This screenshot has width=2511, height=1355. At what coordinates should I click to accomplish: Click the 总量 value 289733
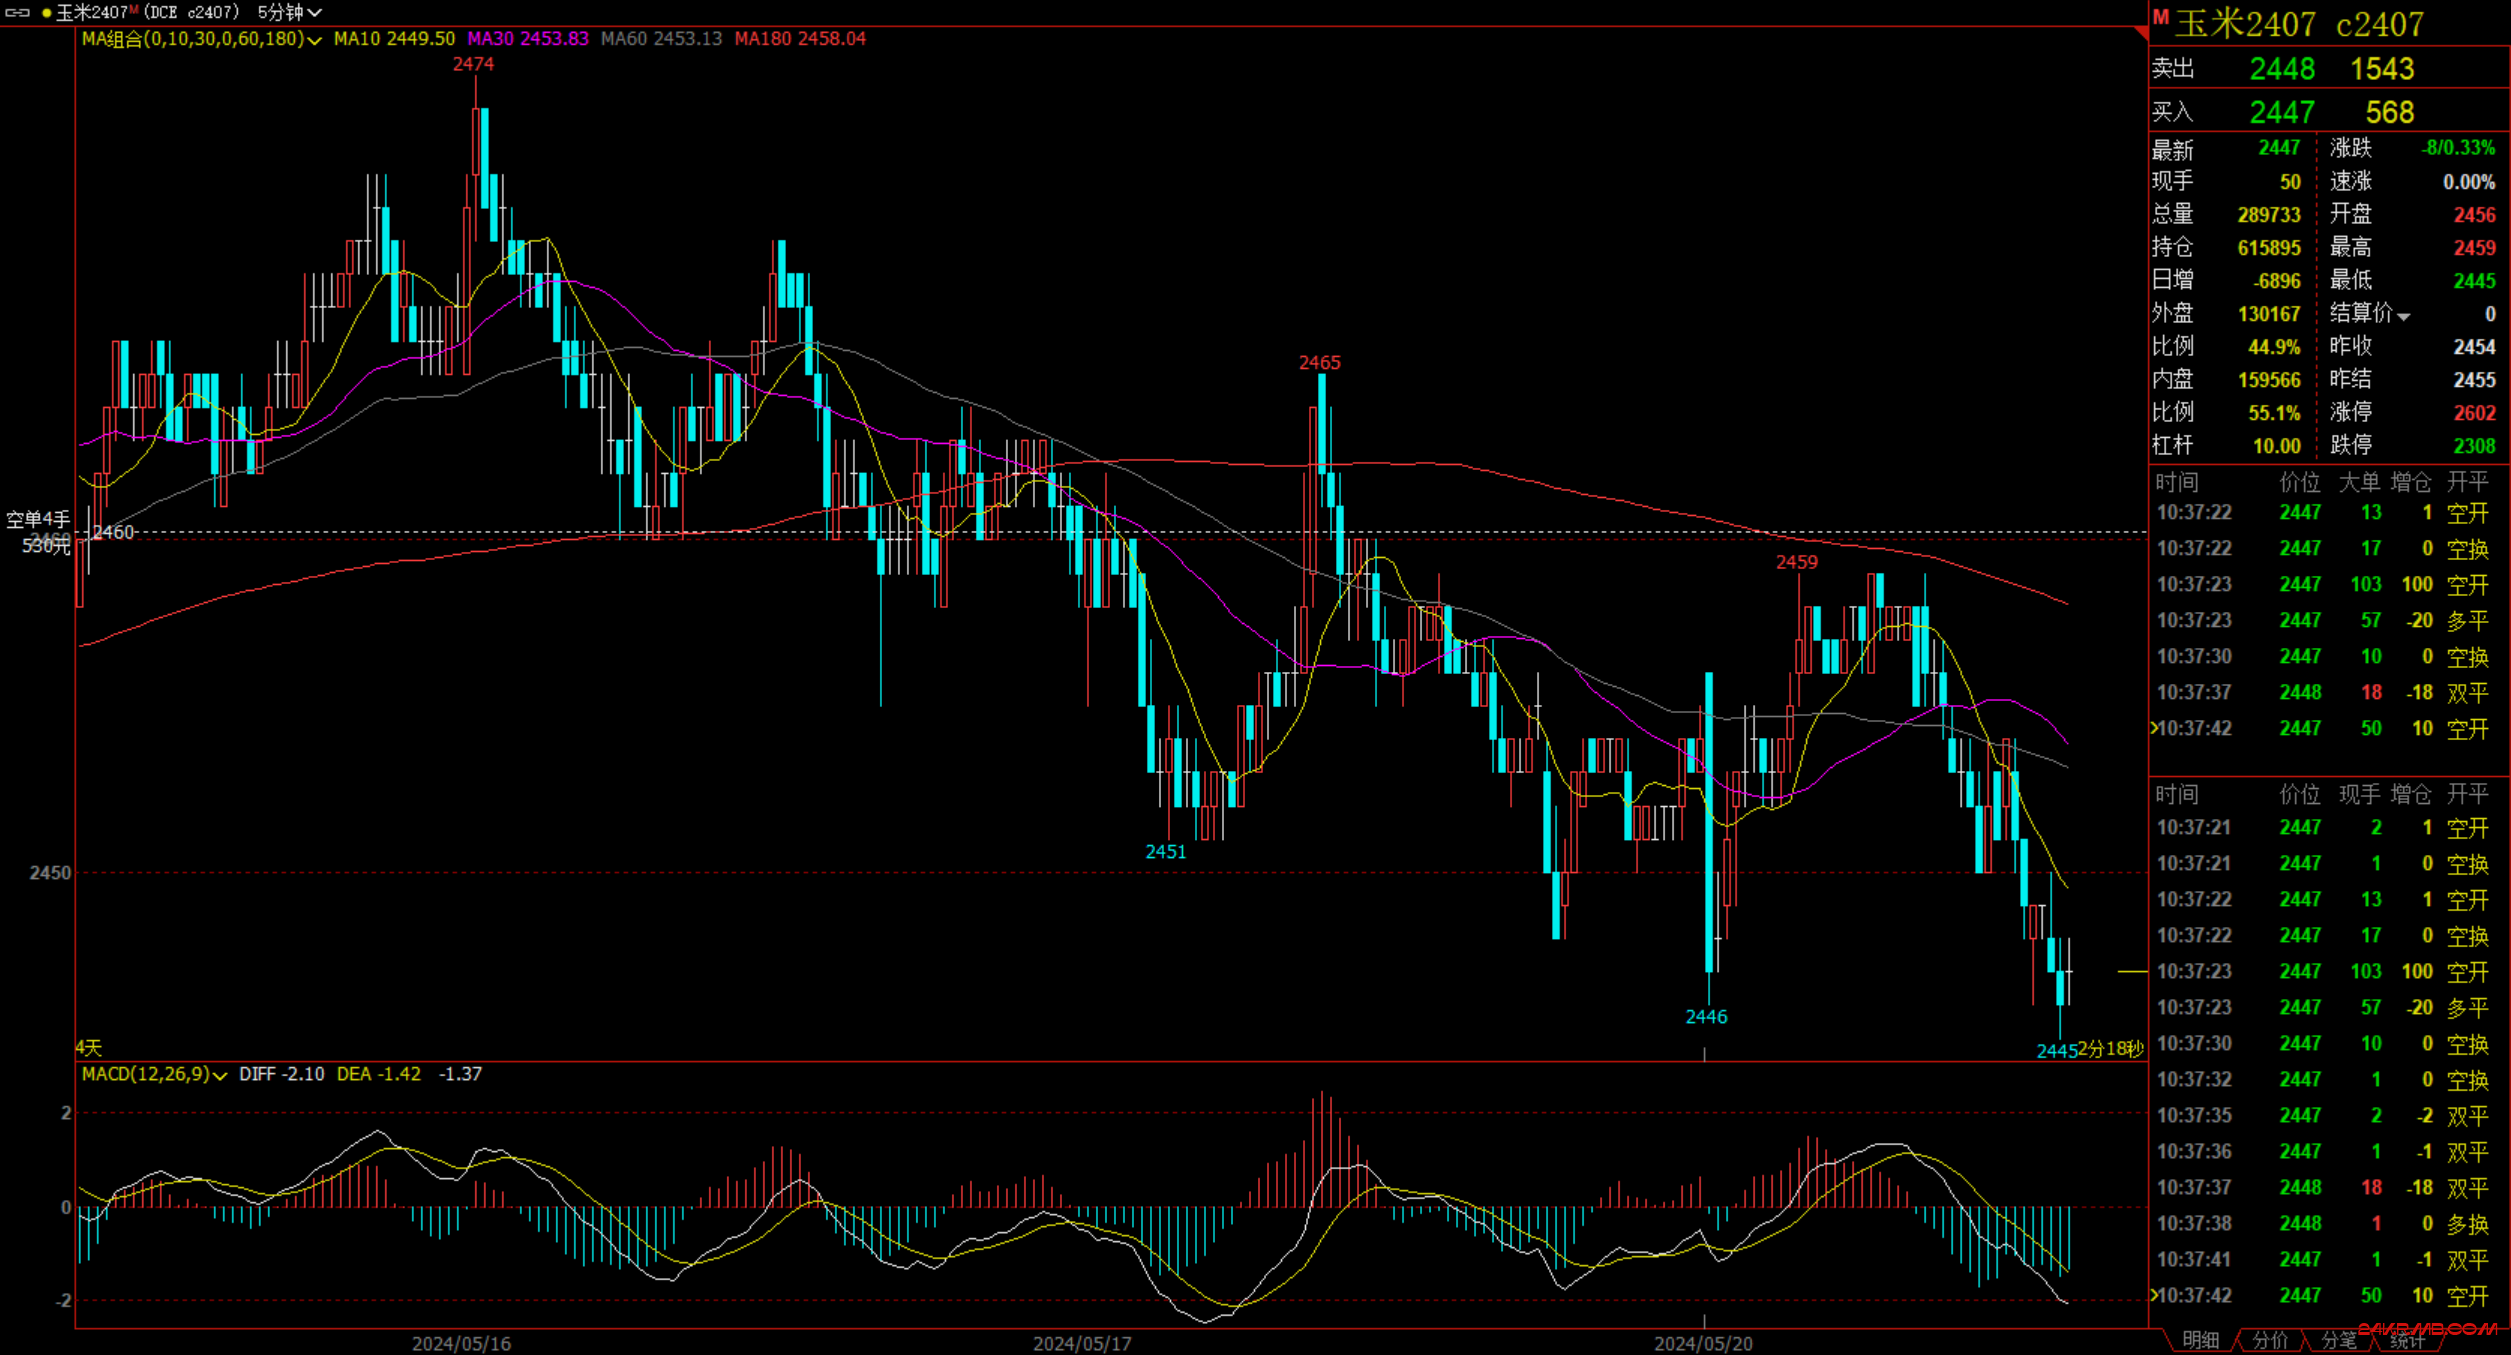2269,215
